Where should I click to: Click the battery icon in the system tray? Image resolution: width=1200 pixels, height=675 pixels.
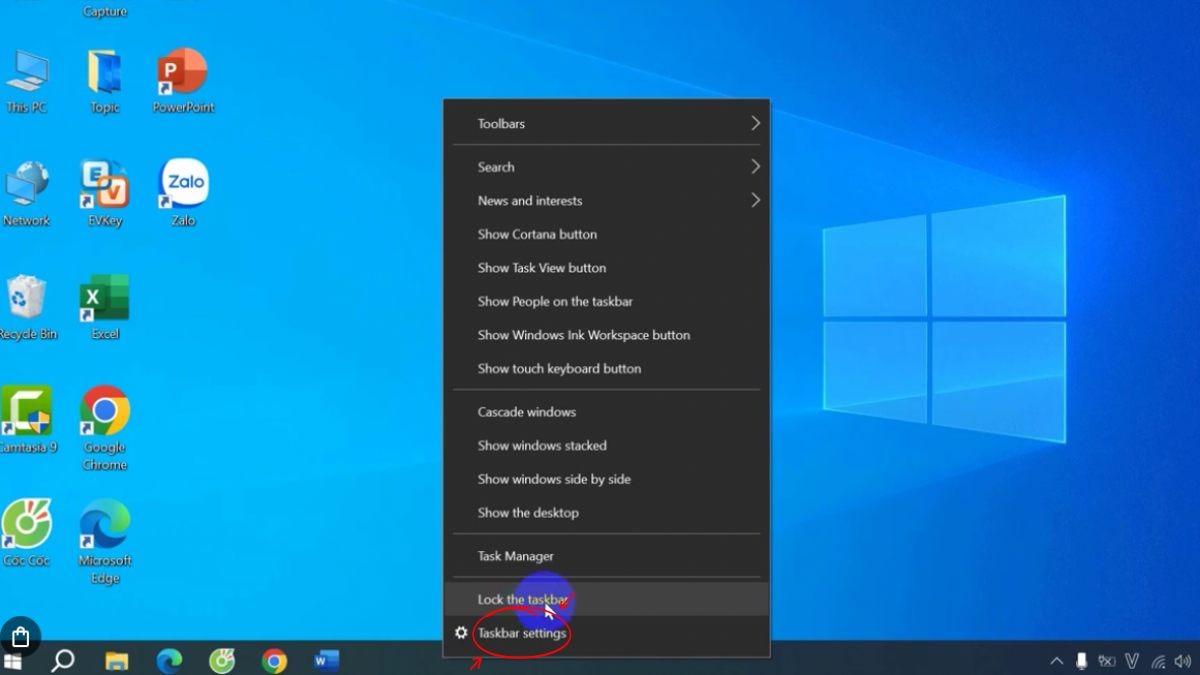(x=1106, y=661)
